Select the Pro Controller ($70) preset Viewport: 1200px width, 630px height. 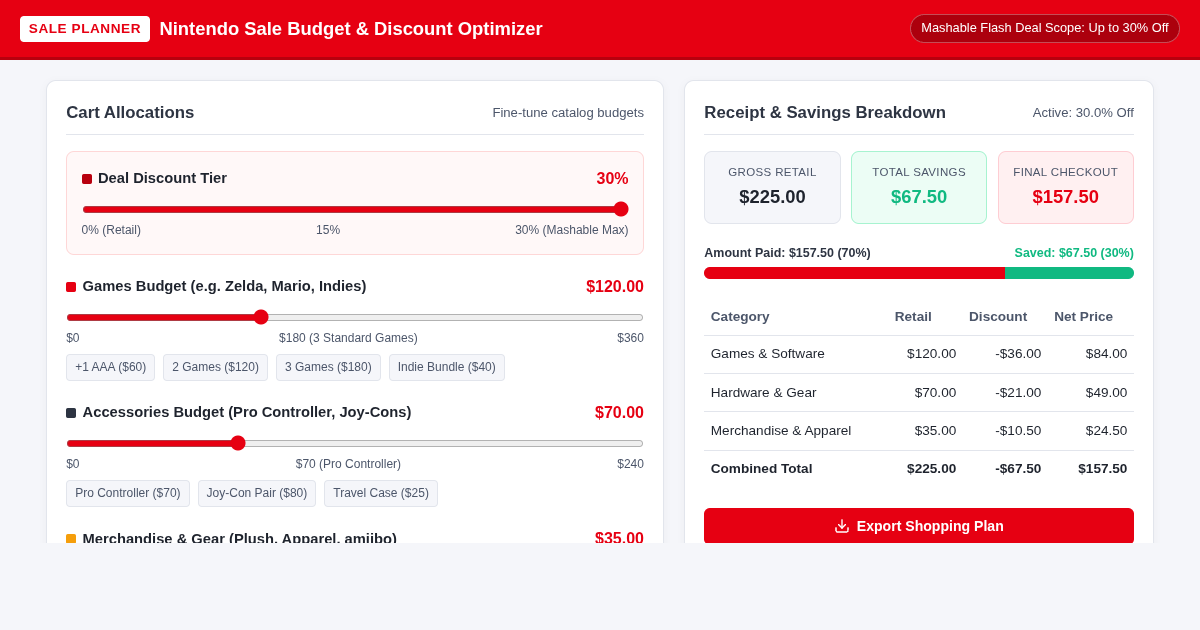[x=128, y=493]
